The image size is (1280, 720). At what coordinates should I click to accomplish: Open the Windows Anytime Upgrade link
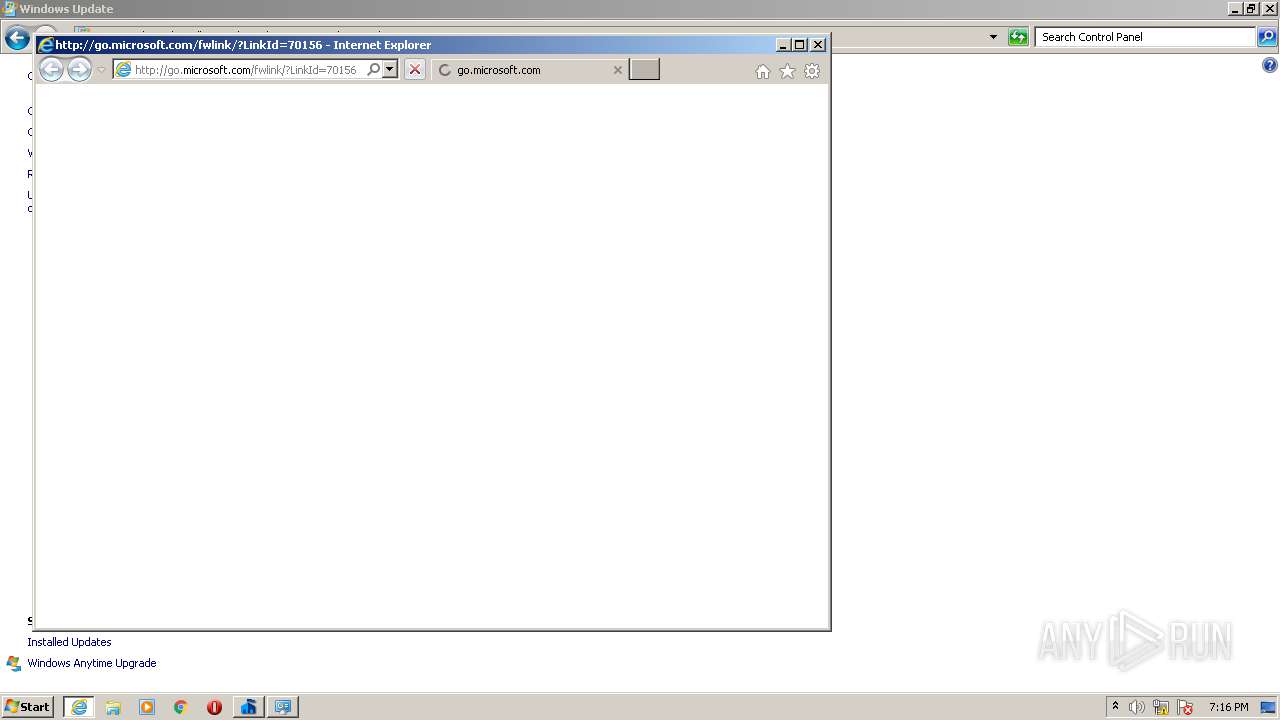tap(92, 663)
